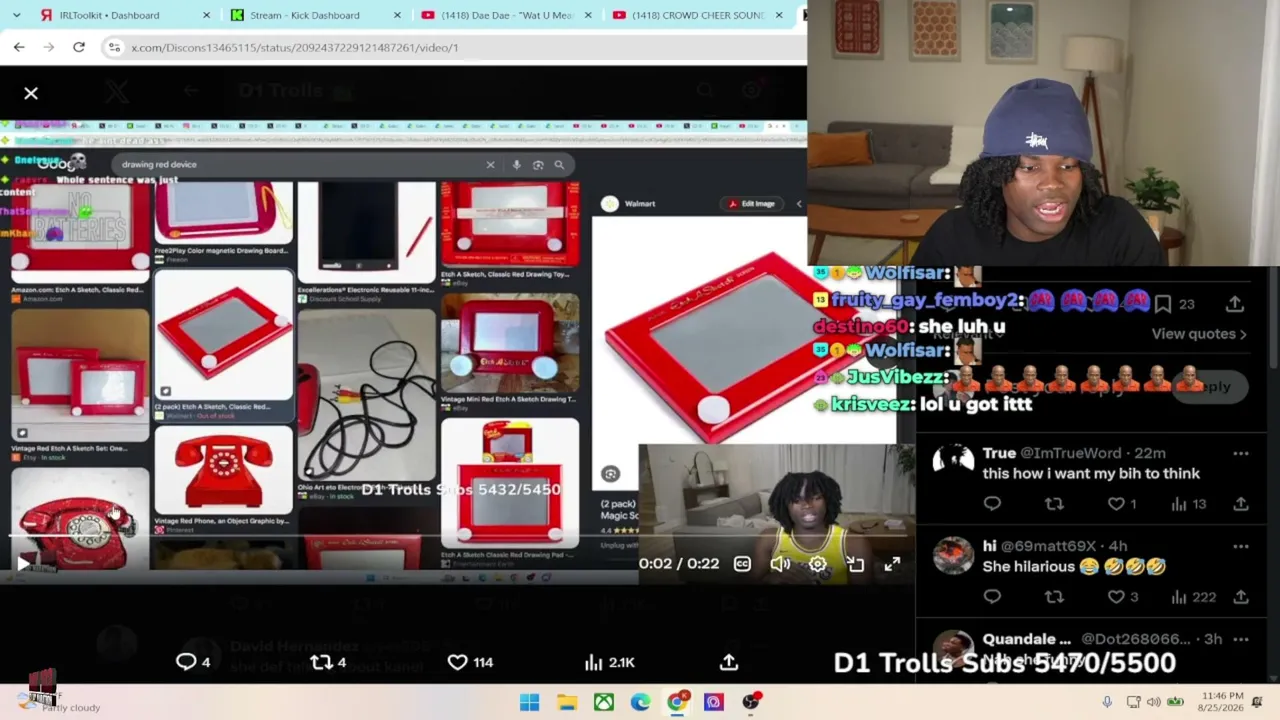Open True's profile avatar
The height and width of the screenshot is (720, 1280).
[952, 460]
